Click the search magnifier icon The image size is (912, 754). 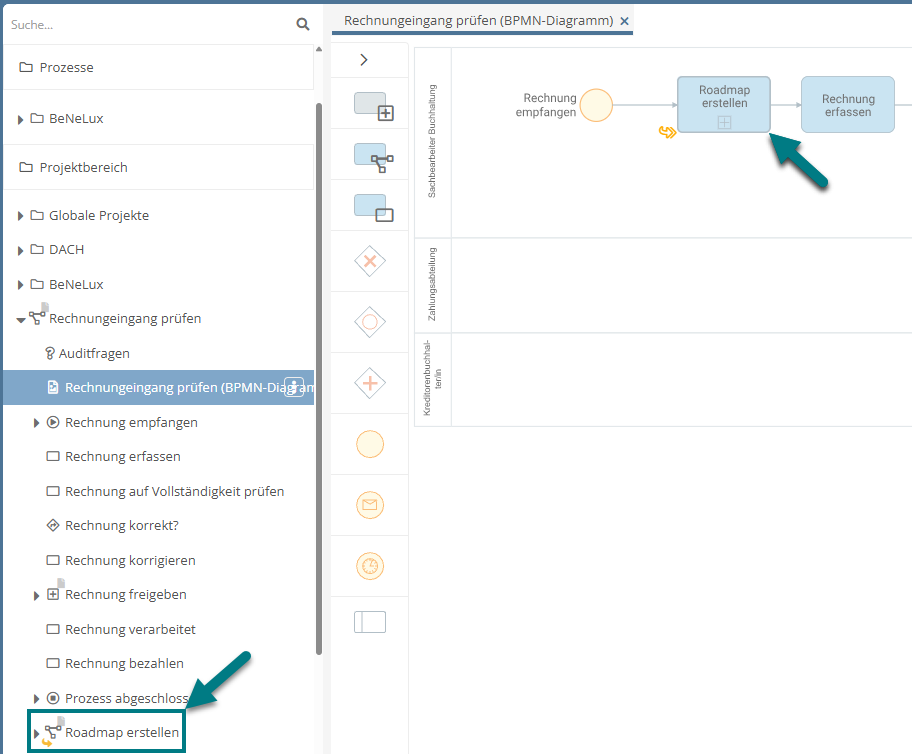(302, 24)
